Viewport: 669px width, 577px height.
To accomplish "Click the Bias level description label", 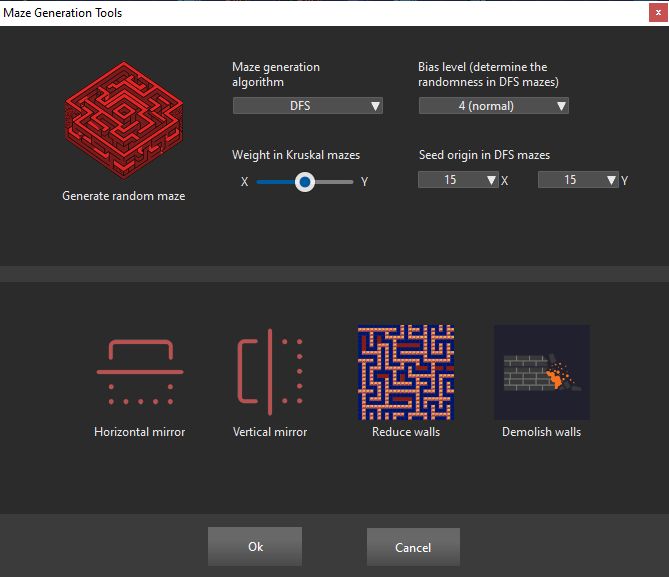I will pos(489,74).
